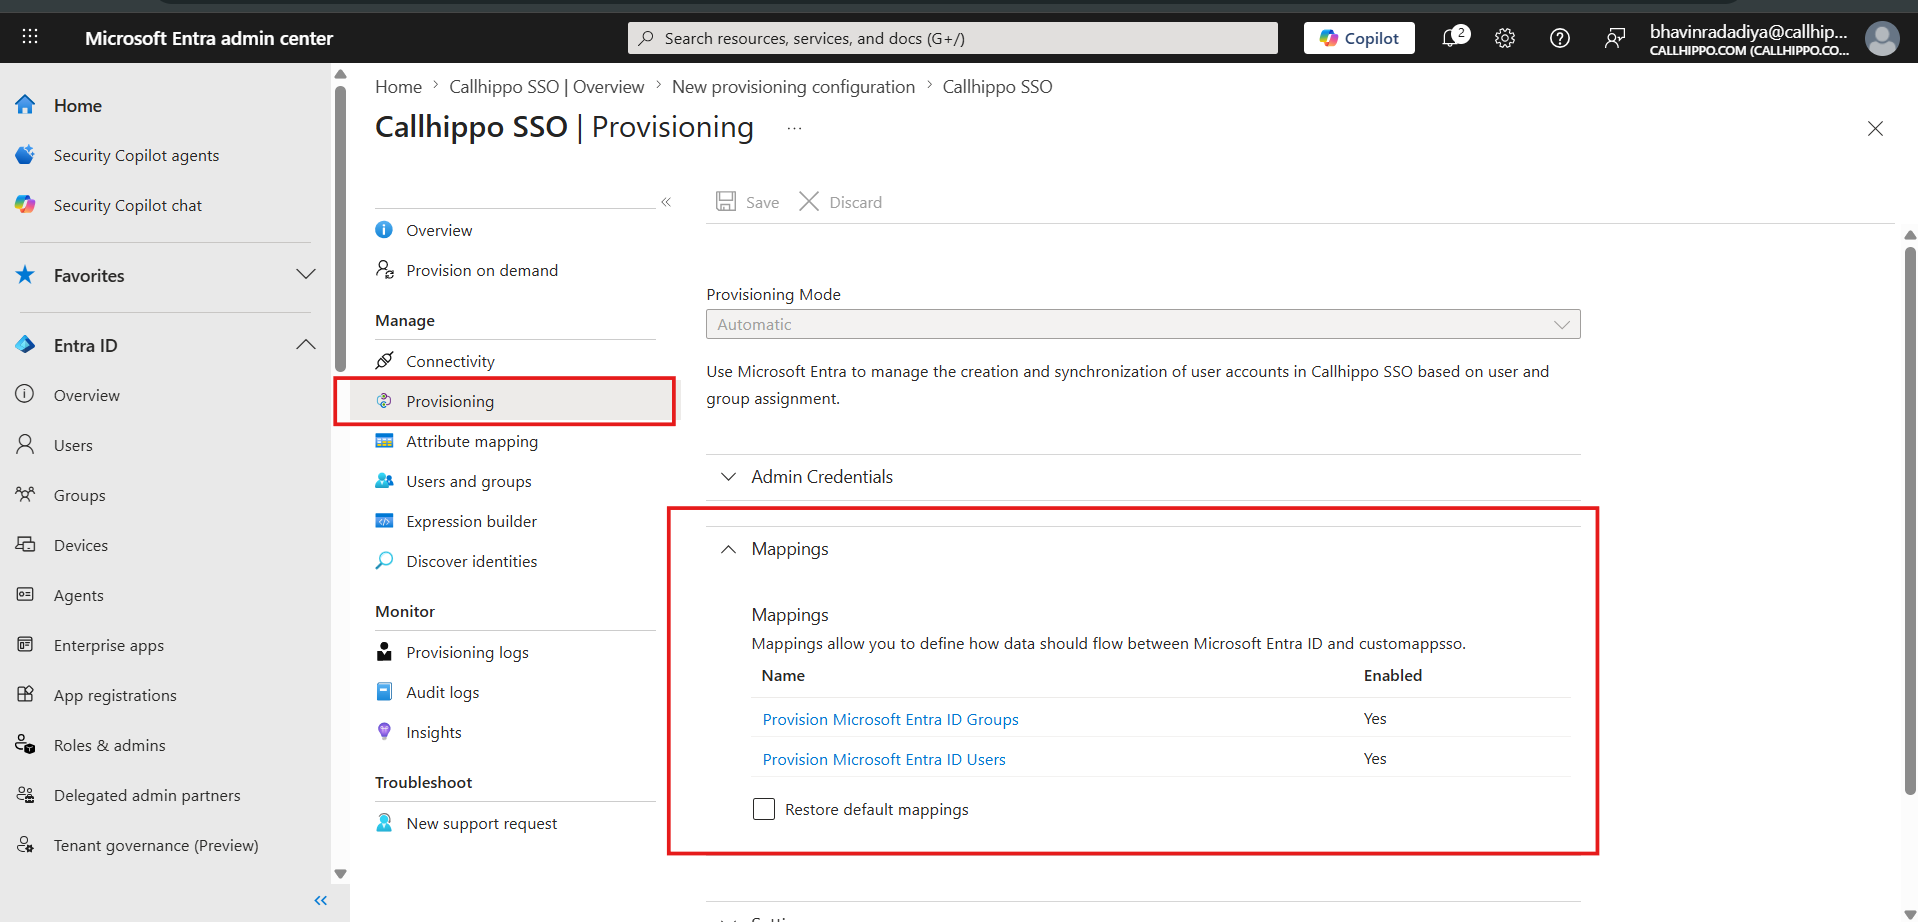Click the Roles & admins icon
Screen dimensions: 1918x922
click(25, 744)
